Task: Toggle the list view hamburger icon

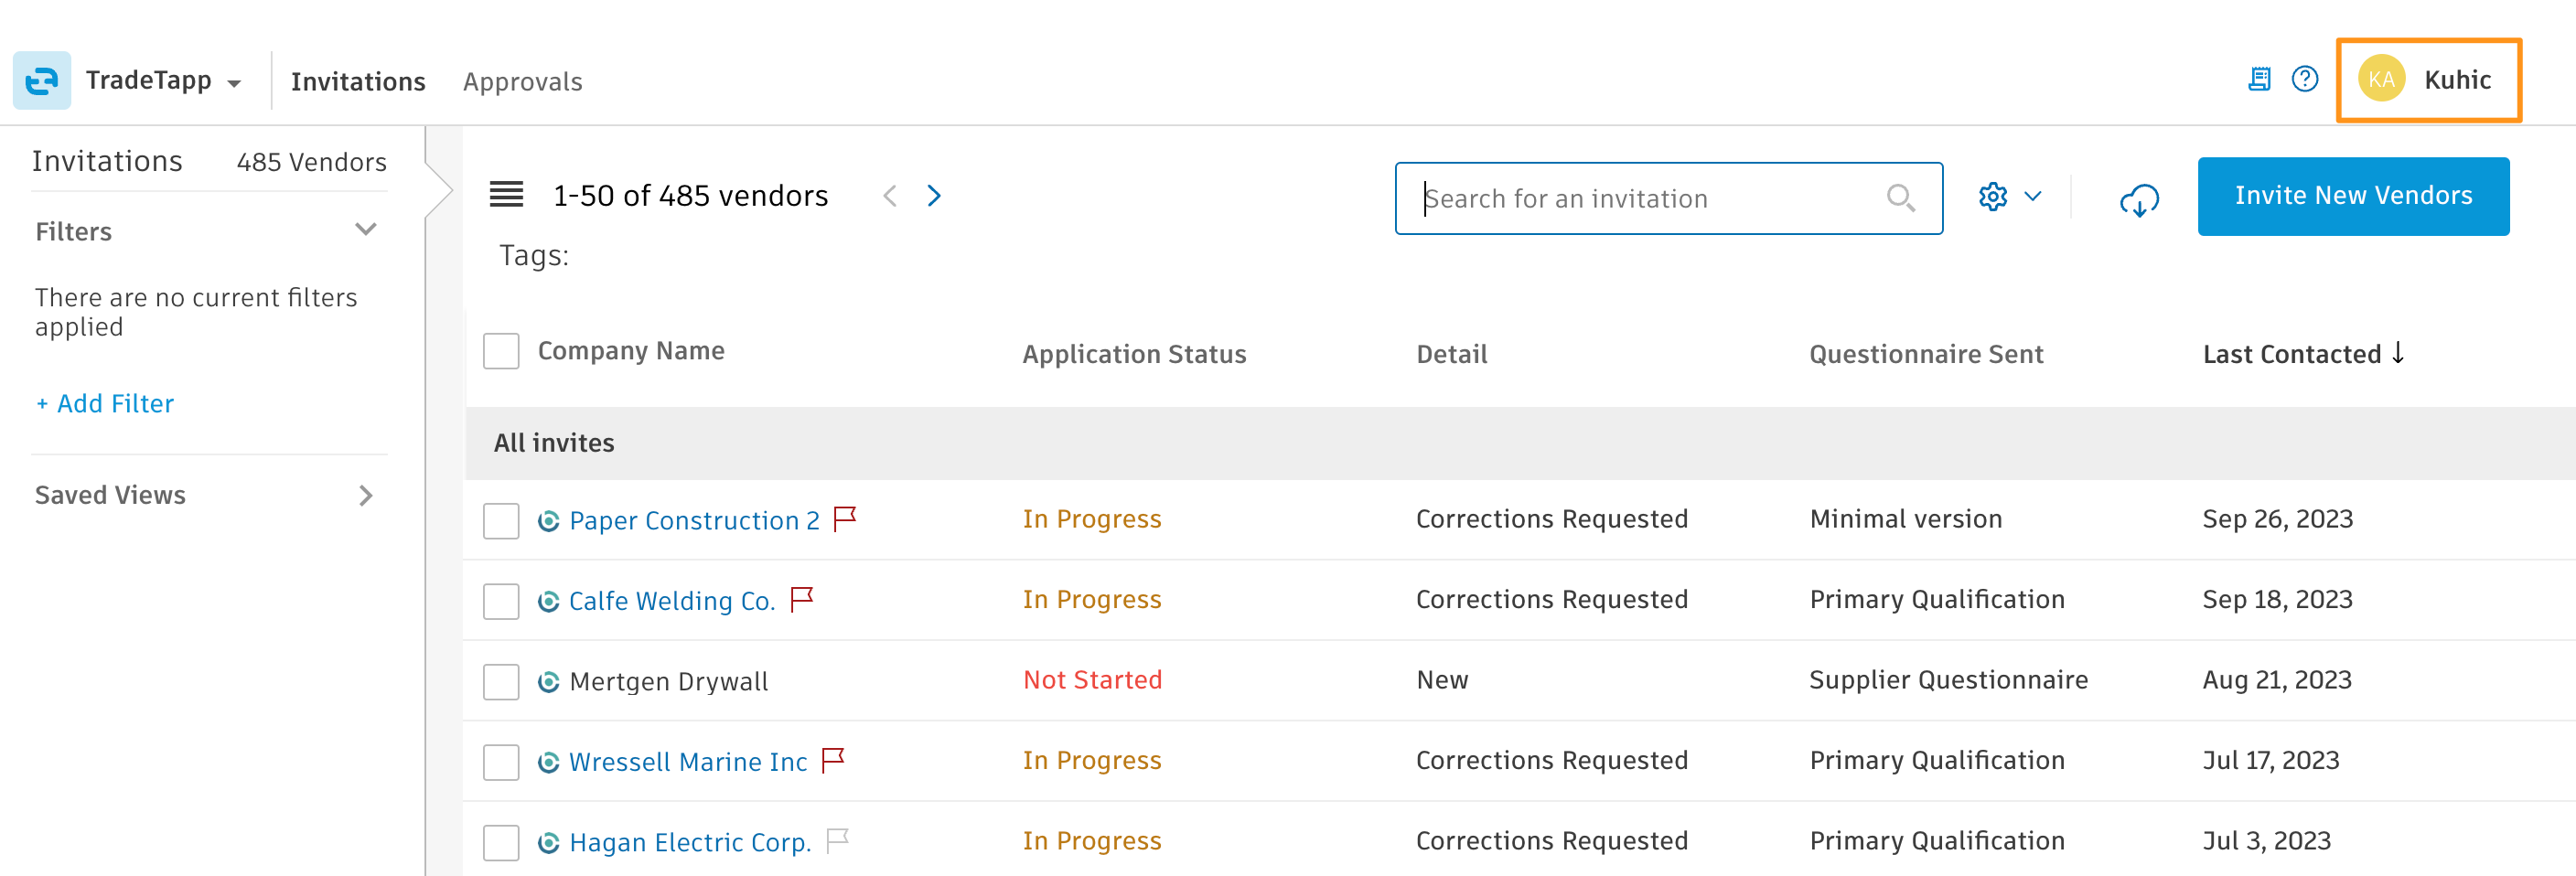Action: 506,194
